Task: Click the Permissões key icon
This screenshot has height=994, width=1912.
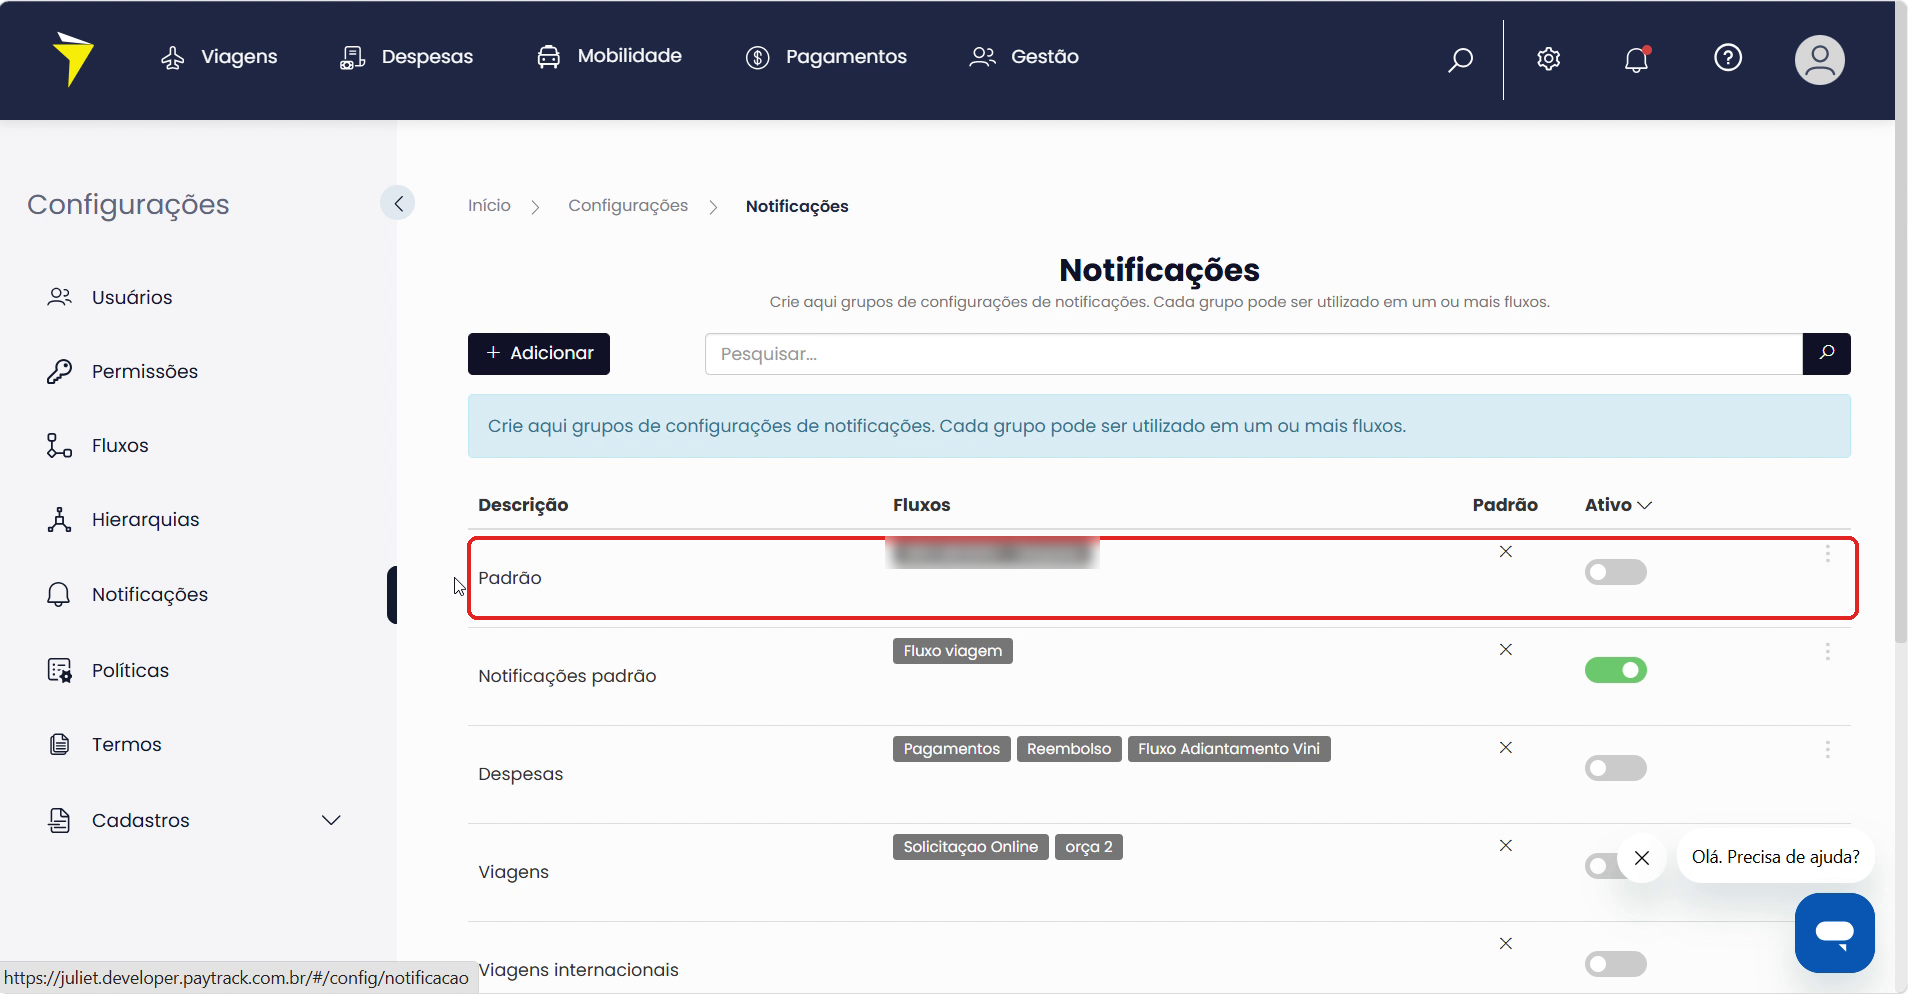Action: 59,371
